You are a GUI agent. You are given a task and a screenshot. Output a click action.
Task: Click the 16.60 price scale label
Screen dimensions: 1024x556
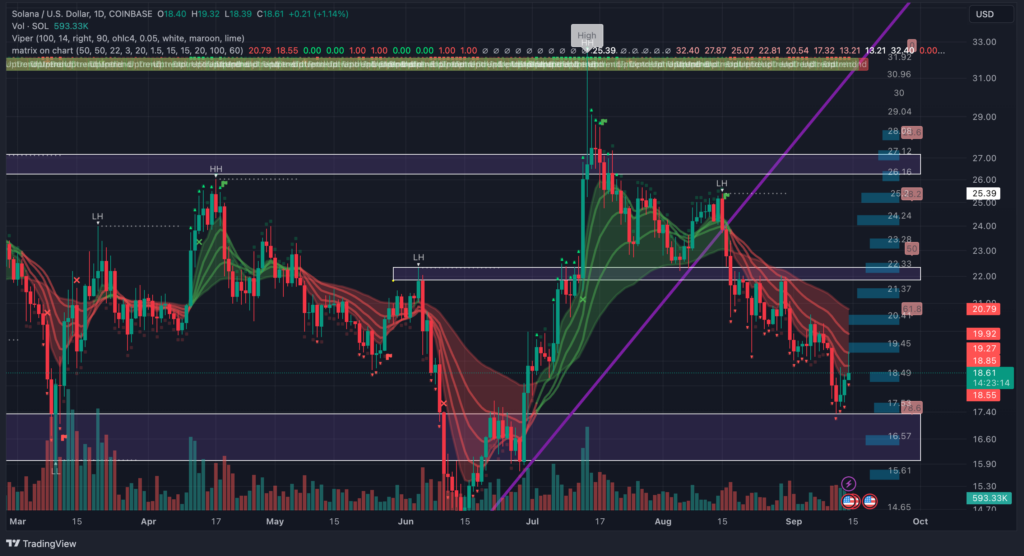pyautogui.click(x=984, y=439)
